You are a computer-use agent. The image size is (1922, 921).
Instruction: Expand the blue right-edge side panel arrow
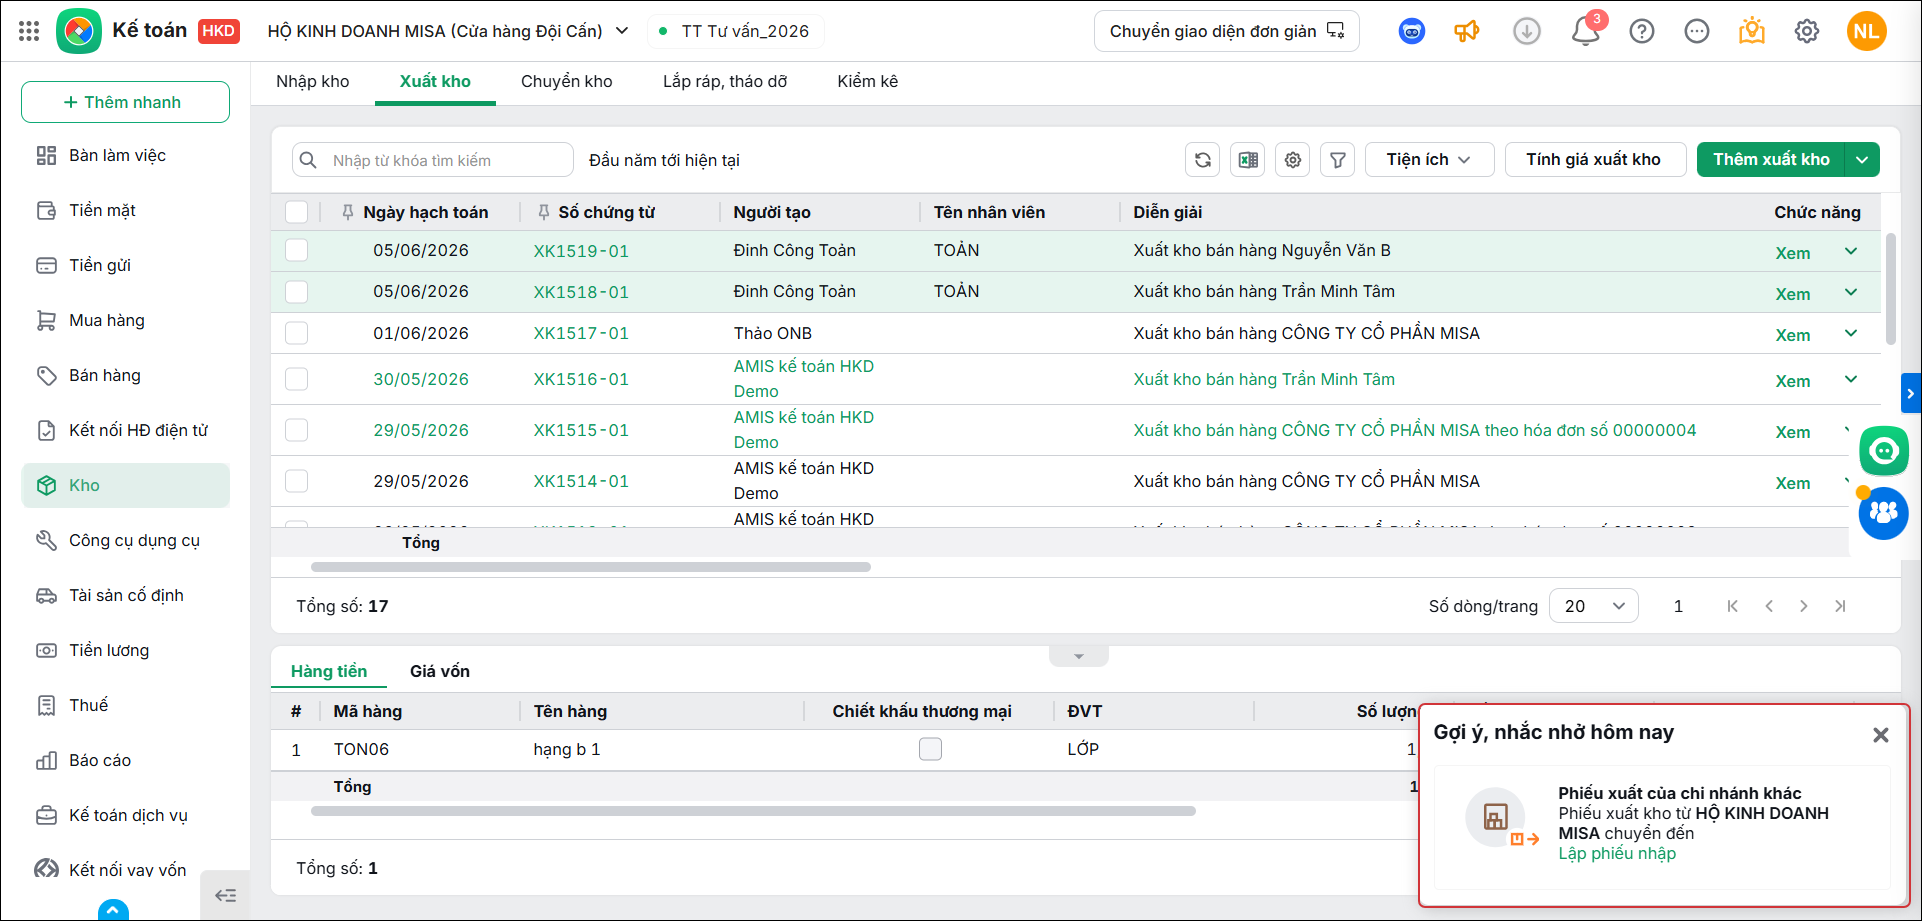pyautogui.click(x=1911, y=394)
